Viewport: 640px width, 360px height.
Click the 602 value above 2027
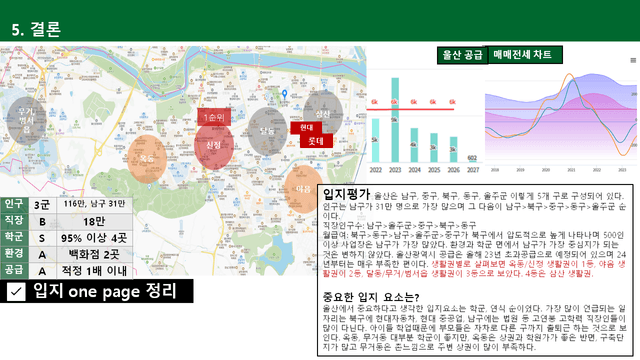[472, 158]
